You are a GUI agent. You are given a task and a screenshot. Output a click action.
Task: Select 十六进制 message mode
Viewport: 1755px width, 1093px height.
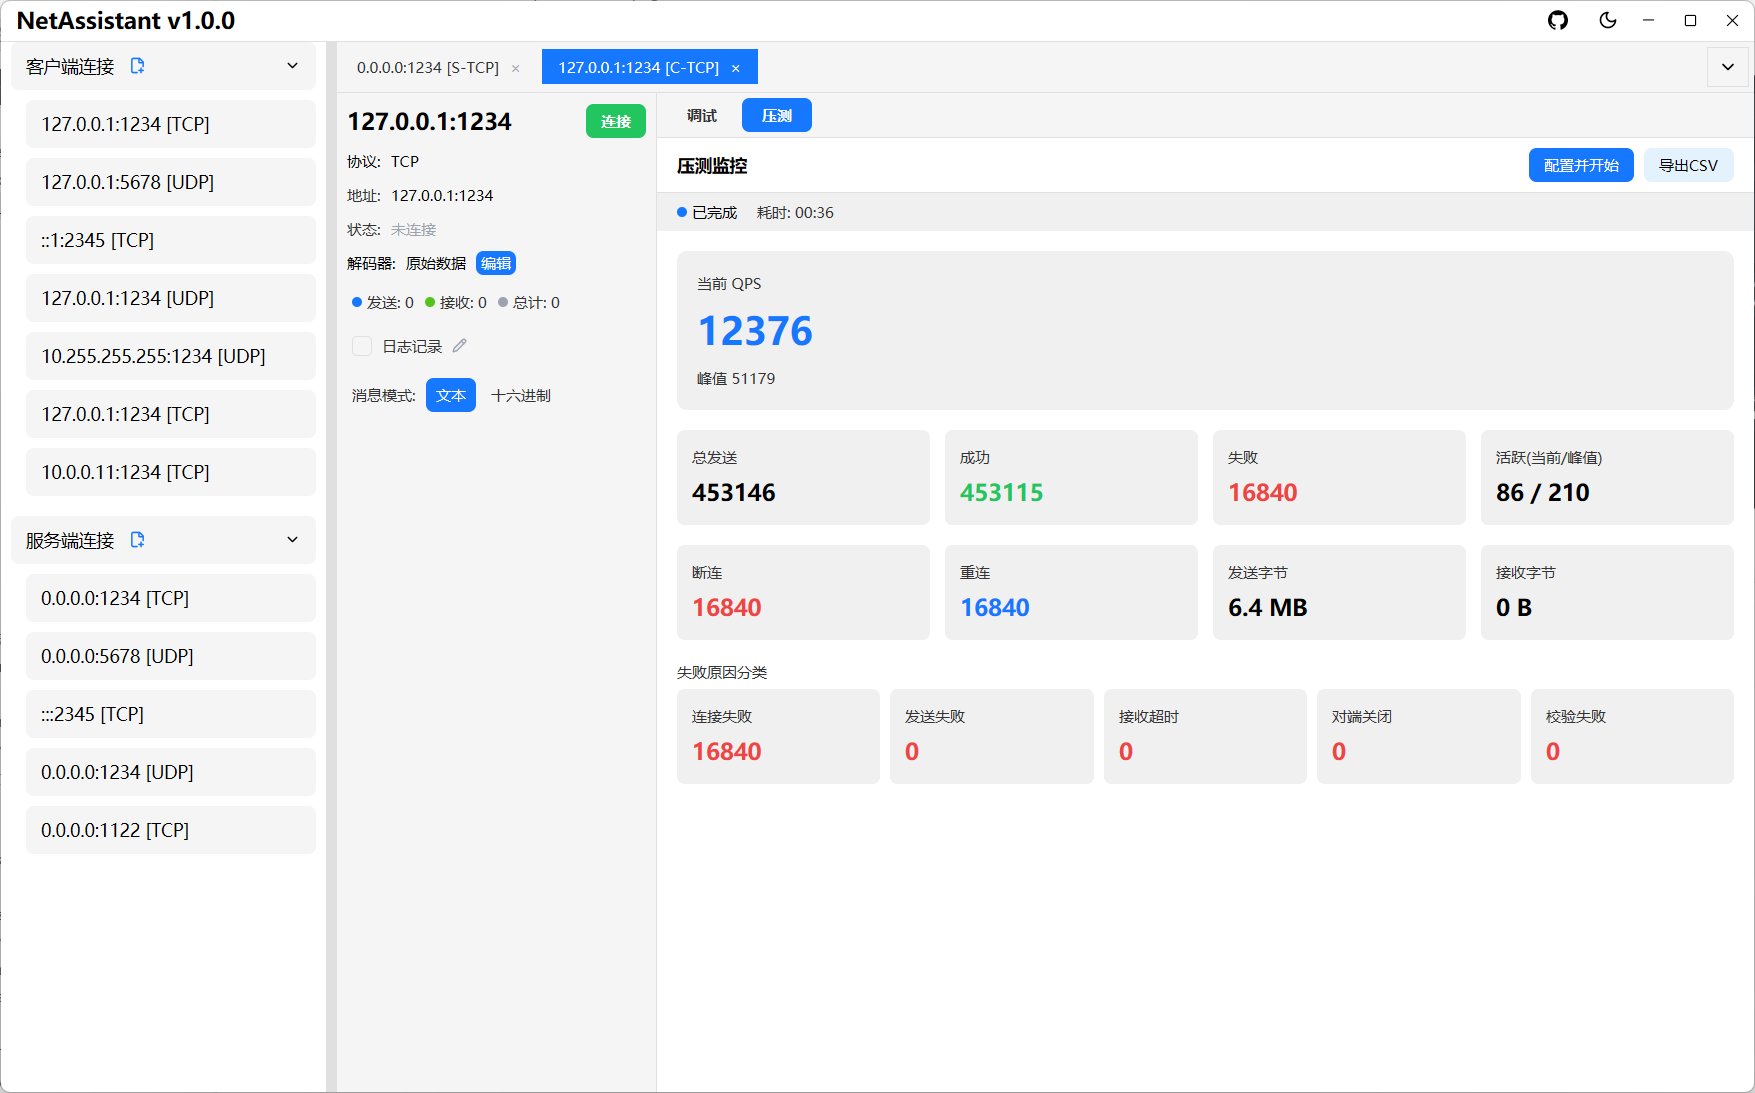pos(521,395)
